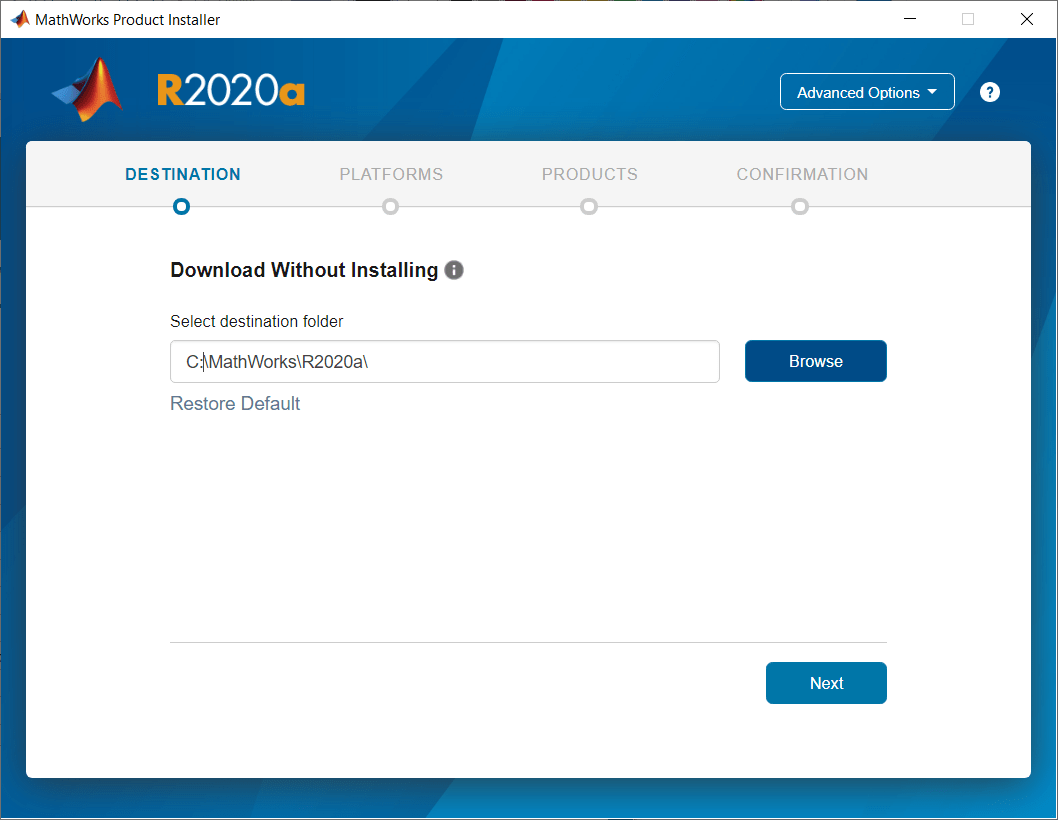Click the R2020a release logo
1058x820 pixels.
[230, 88]
